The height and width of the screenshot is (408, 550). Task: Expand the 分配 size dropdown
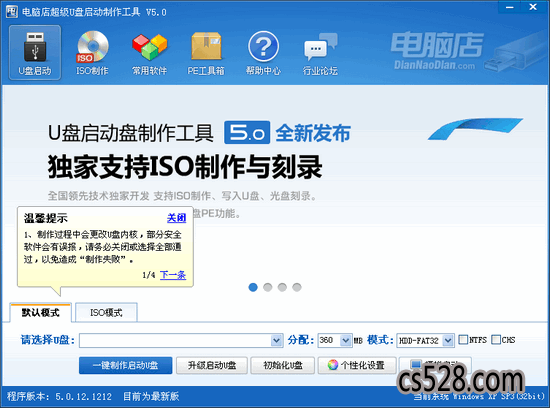(346, 340)
